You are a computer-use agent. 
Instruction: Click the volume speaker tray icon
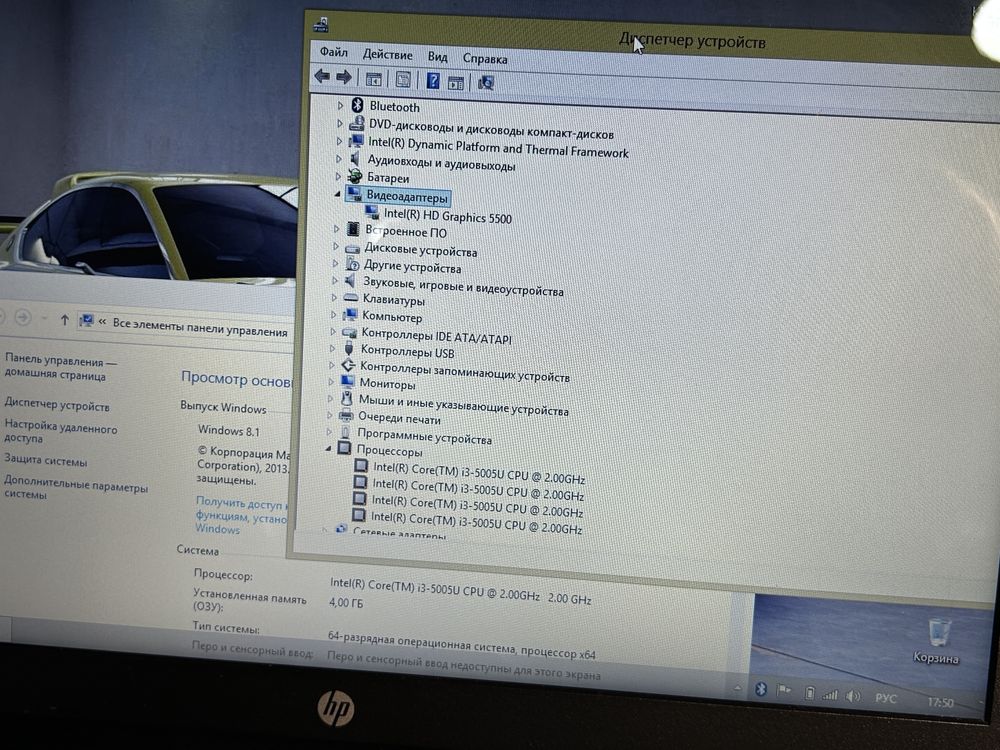pos(853,696)
